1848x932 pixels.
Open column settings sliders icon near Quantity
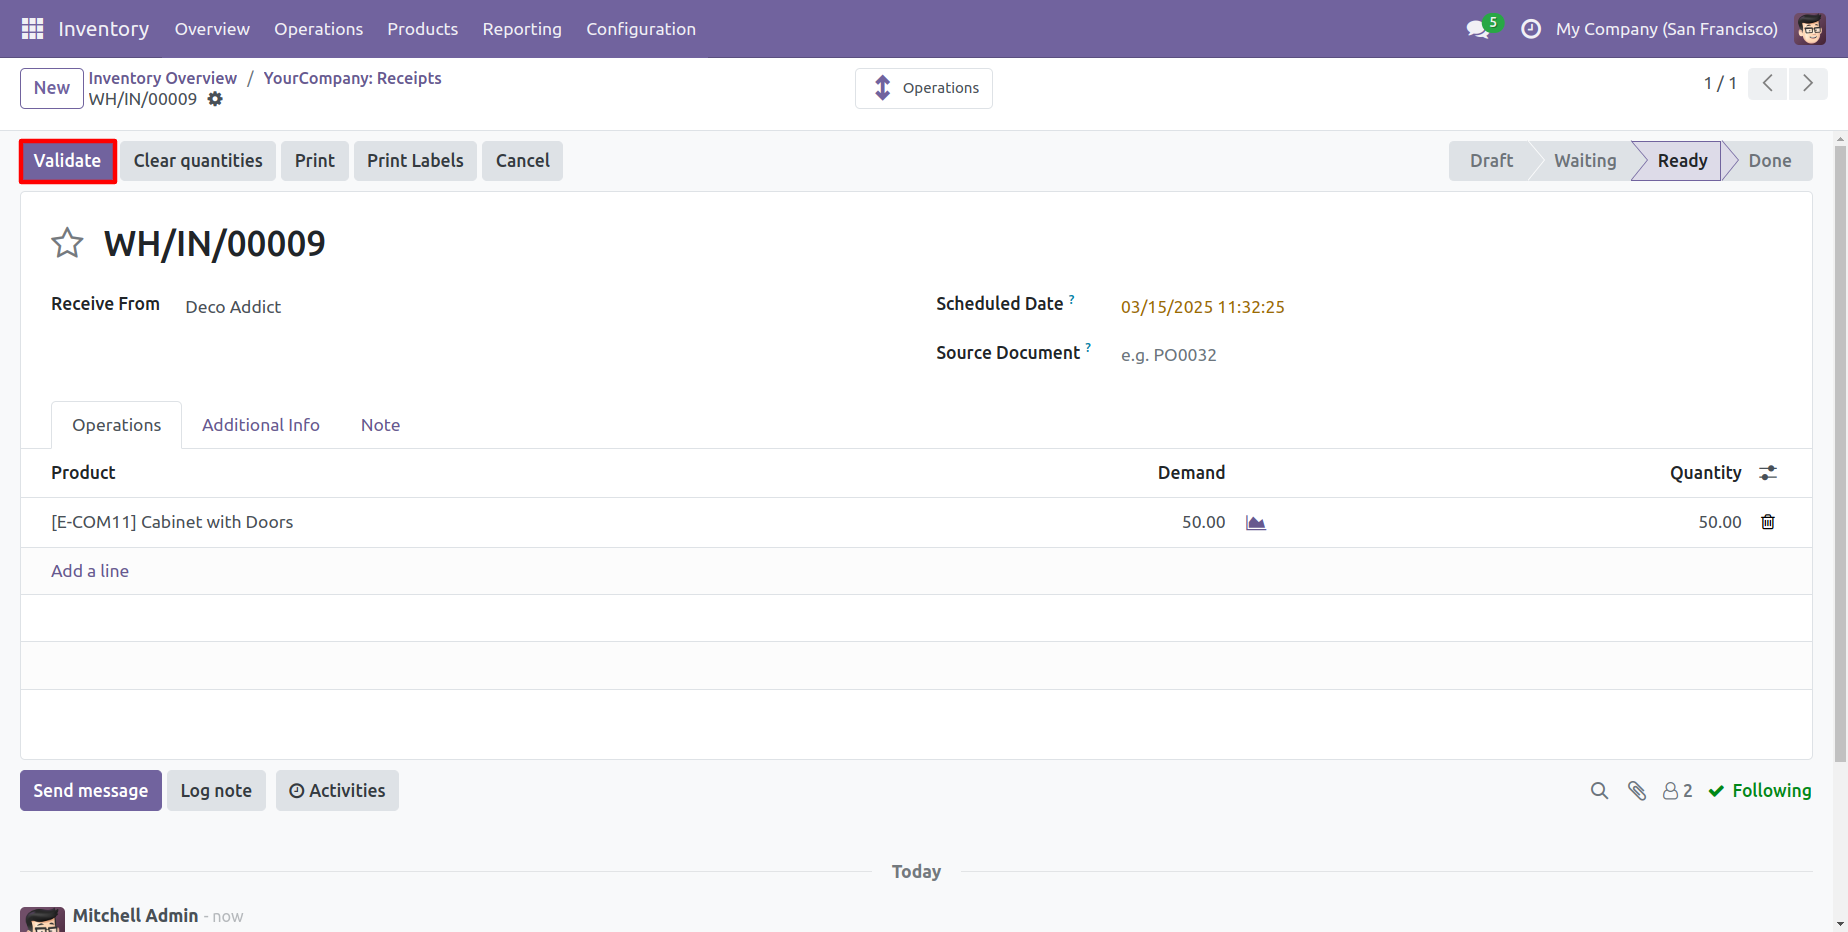point(1768,473)
